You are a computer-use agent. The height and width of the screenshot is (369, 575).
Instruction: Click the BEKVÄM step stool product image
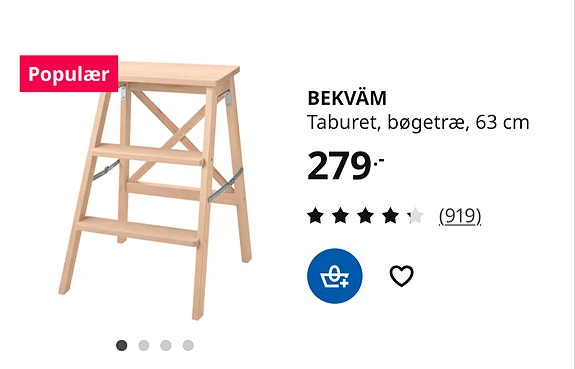(155, 191)
